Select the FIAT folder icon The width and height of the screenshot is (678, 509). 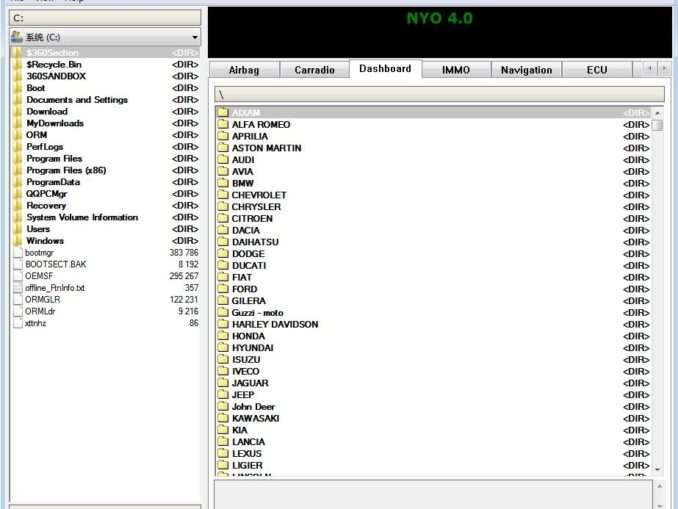coord(223,277)
